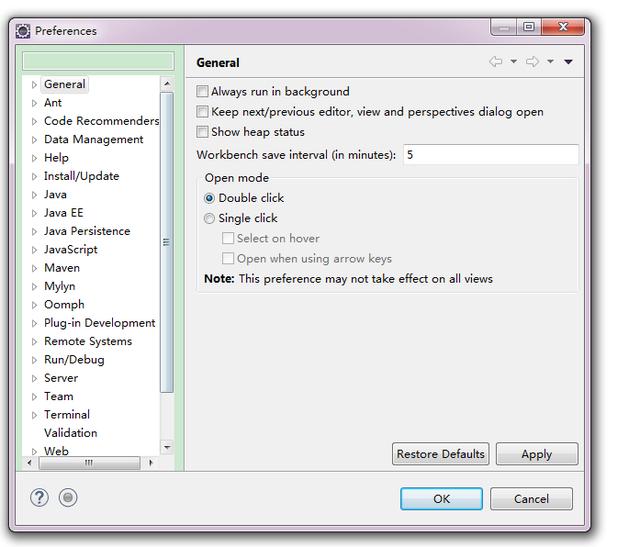Image resolution: width=640 pixels, height=547 pixels.
Task: Open the back history dropdown arrow
Action: point(514,62)
